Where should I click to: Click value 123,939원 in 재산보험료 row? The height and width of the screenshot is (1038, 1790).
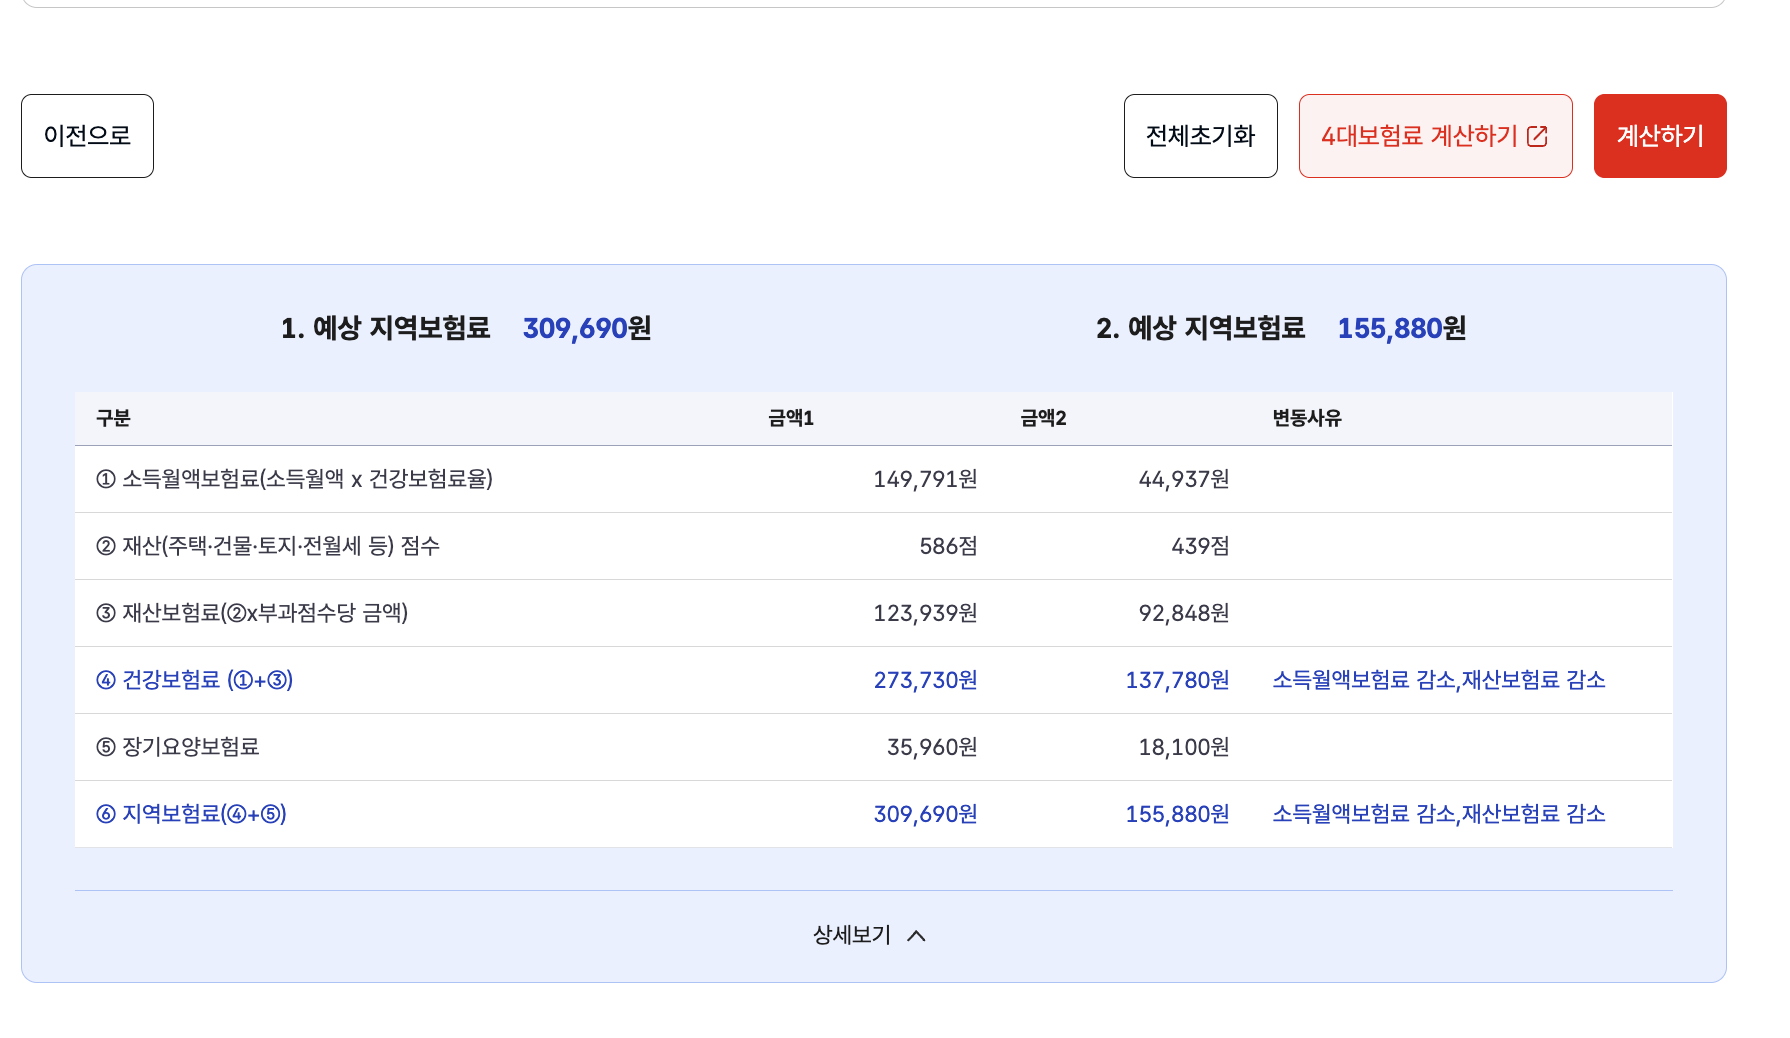point(925,613)
